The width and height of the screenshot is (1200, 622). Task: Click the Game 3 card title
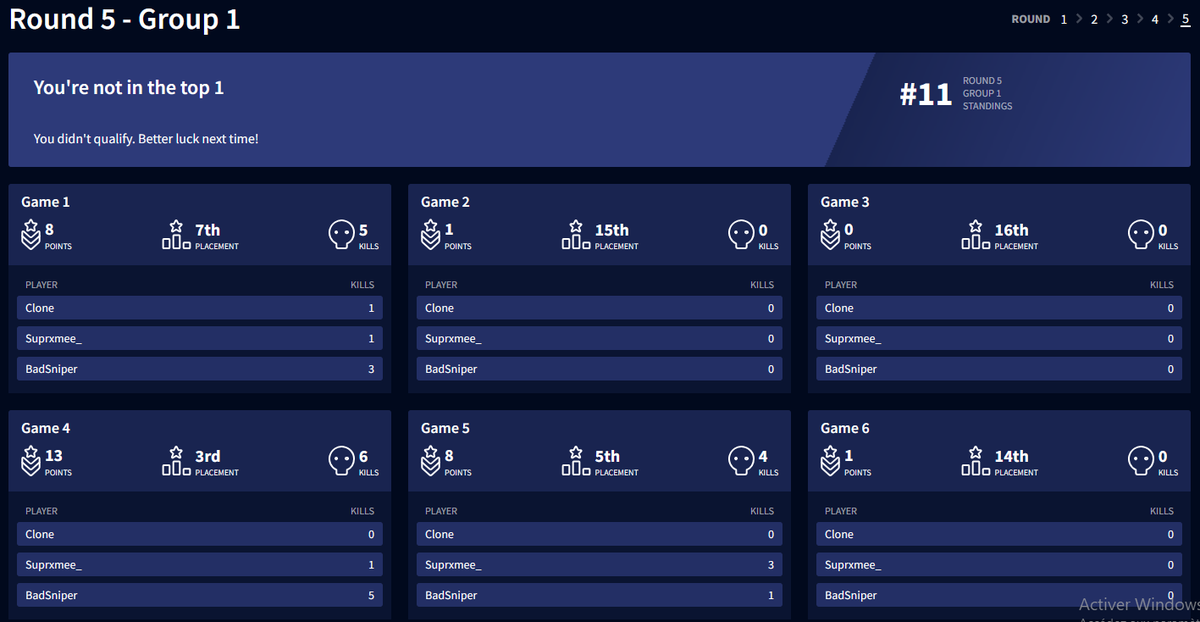[x=845, y=202]
